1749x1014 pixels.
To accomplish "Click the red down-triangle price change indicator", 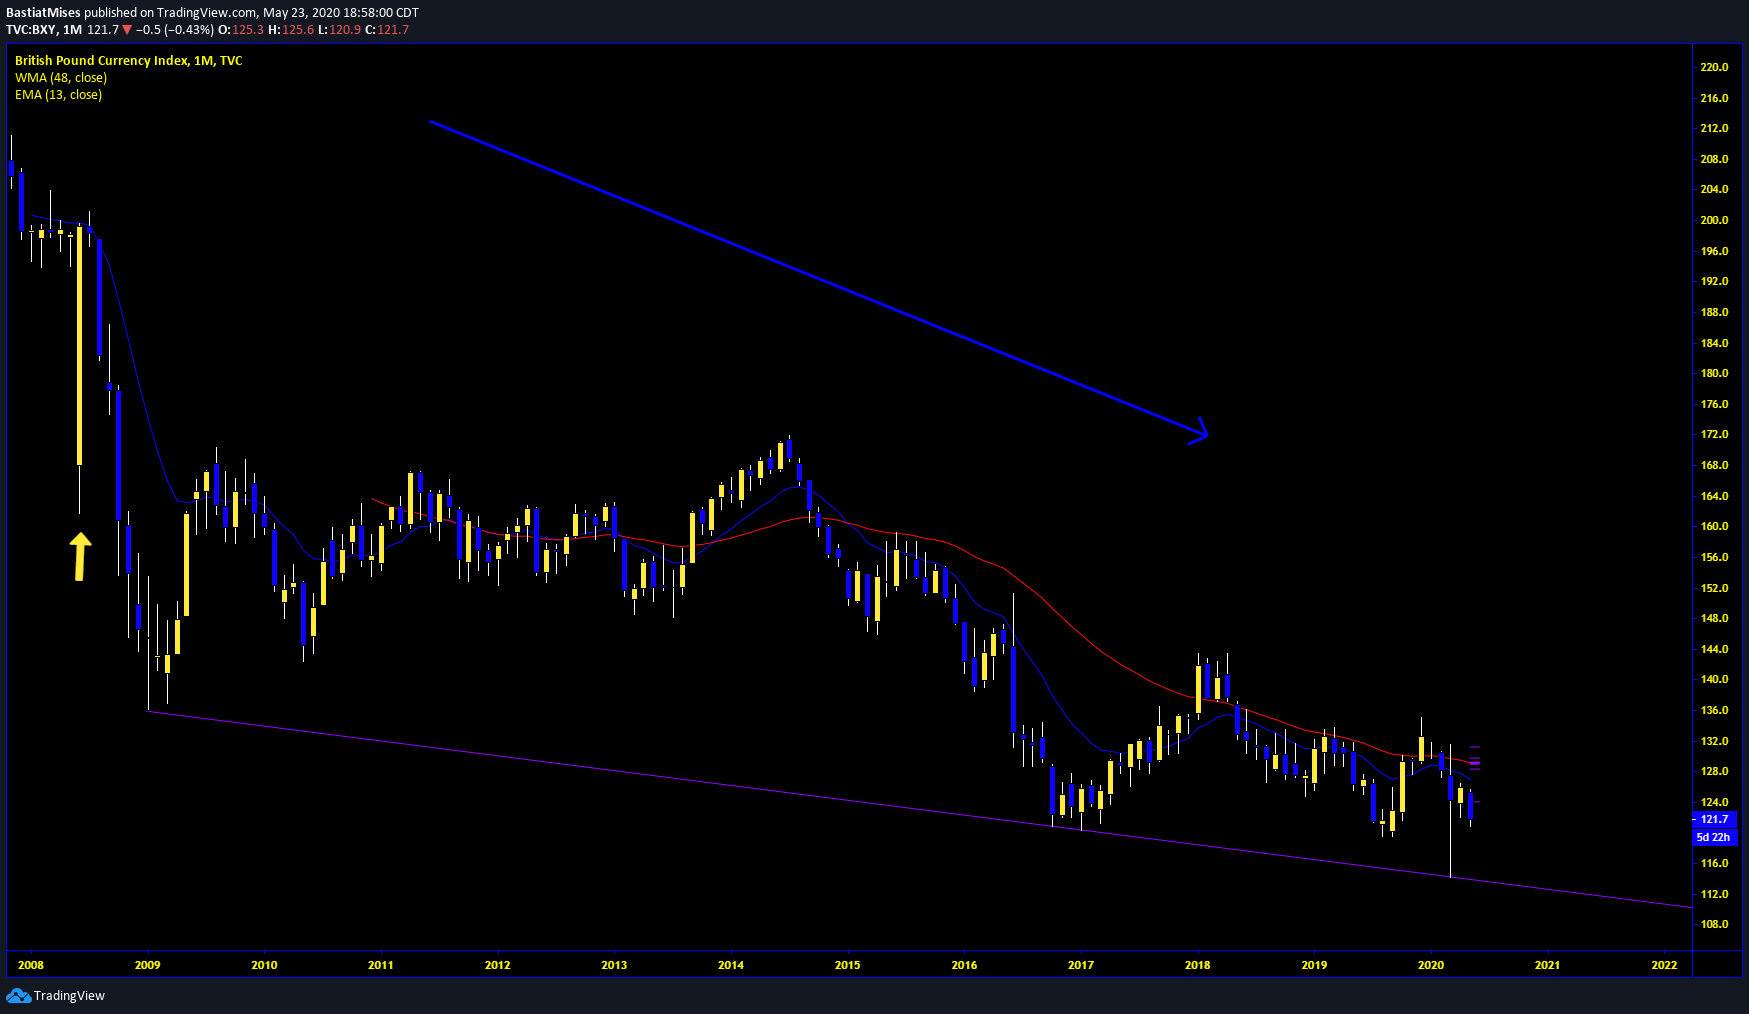I will 127,30.
